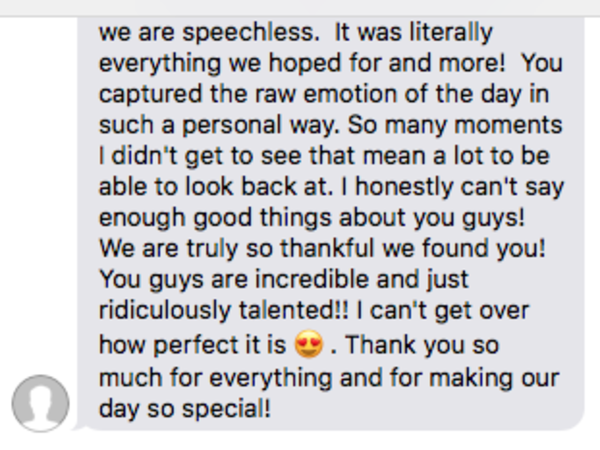This screenshot has height=450, width=600.
Task: Click the phrase "ridiculously talented!!"
Action: point(223,310)
